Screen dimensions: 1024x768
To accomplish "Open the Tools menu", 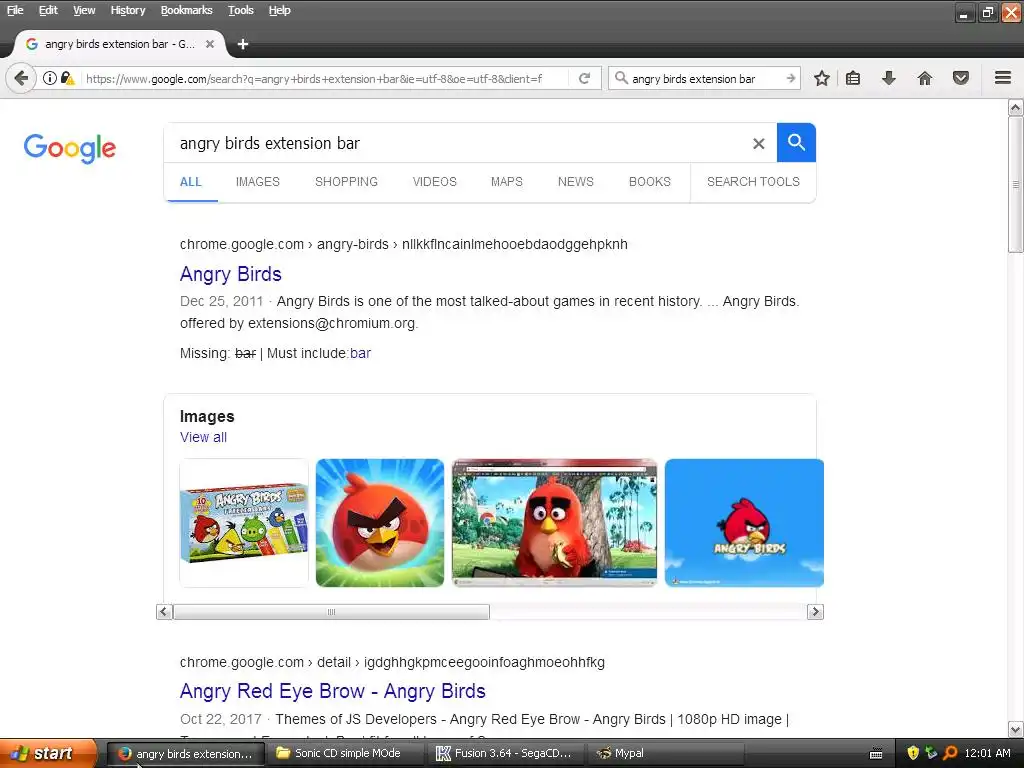I will pyautogui.click(x=241, y=10).
